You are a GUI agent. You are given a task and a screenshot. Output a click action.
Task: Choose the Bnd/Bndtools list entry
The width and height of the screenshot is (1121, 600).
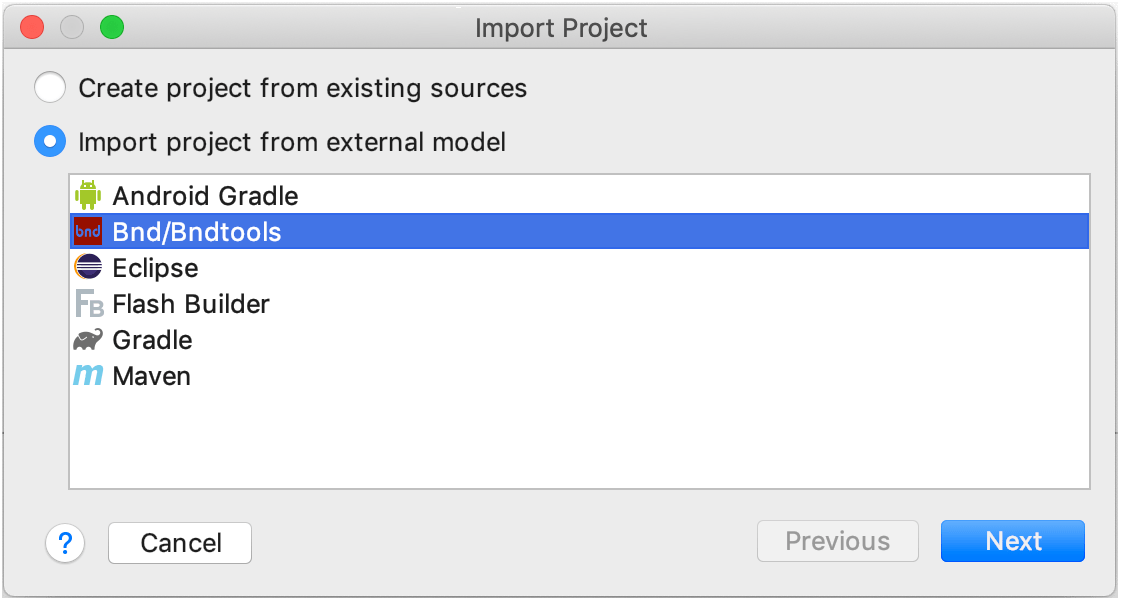(x=579, y=232)
